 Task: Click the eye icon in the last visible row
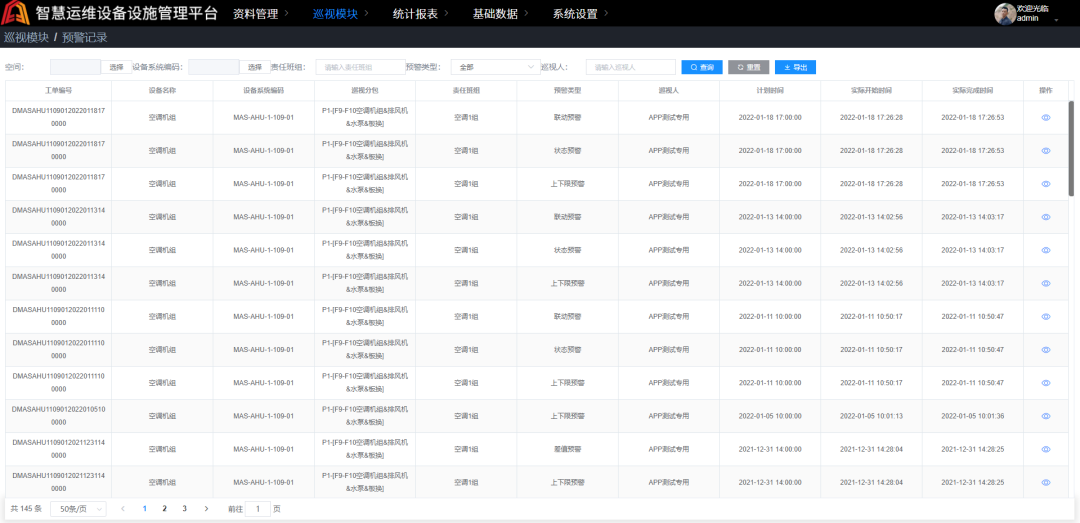pyautogui.click(x=1046, y=482)
